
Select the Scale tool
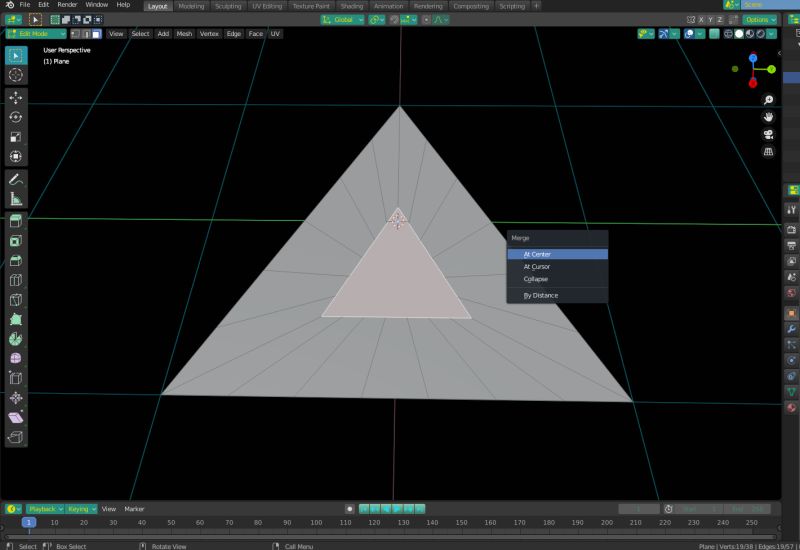16,137
